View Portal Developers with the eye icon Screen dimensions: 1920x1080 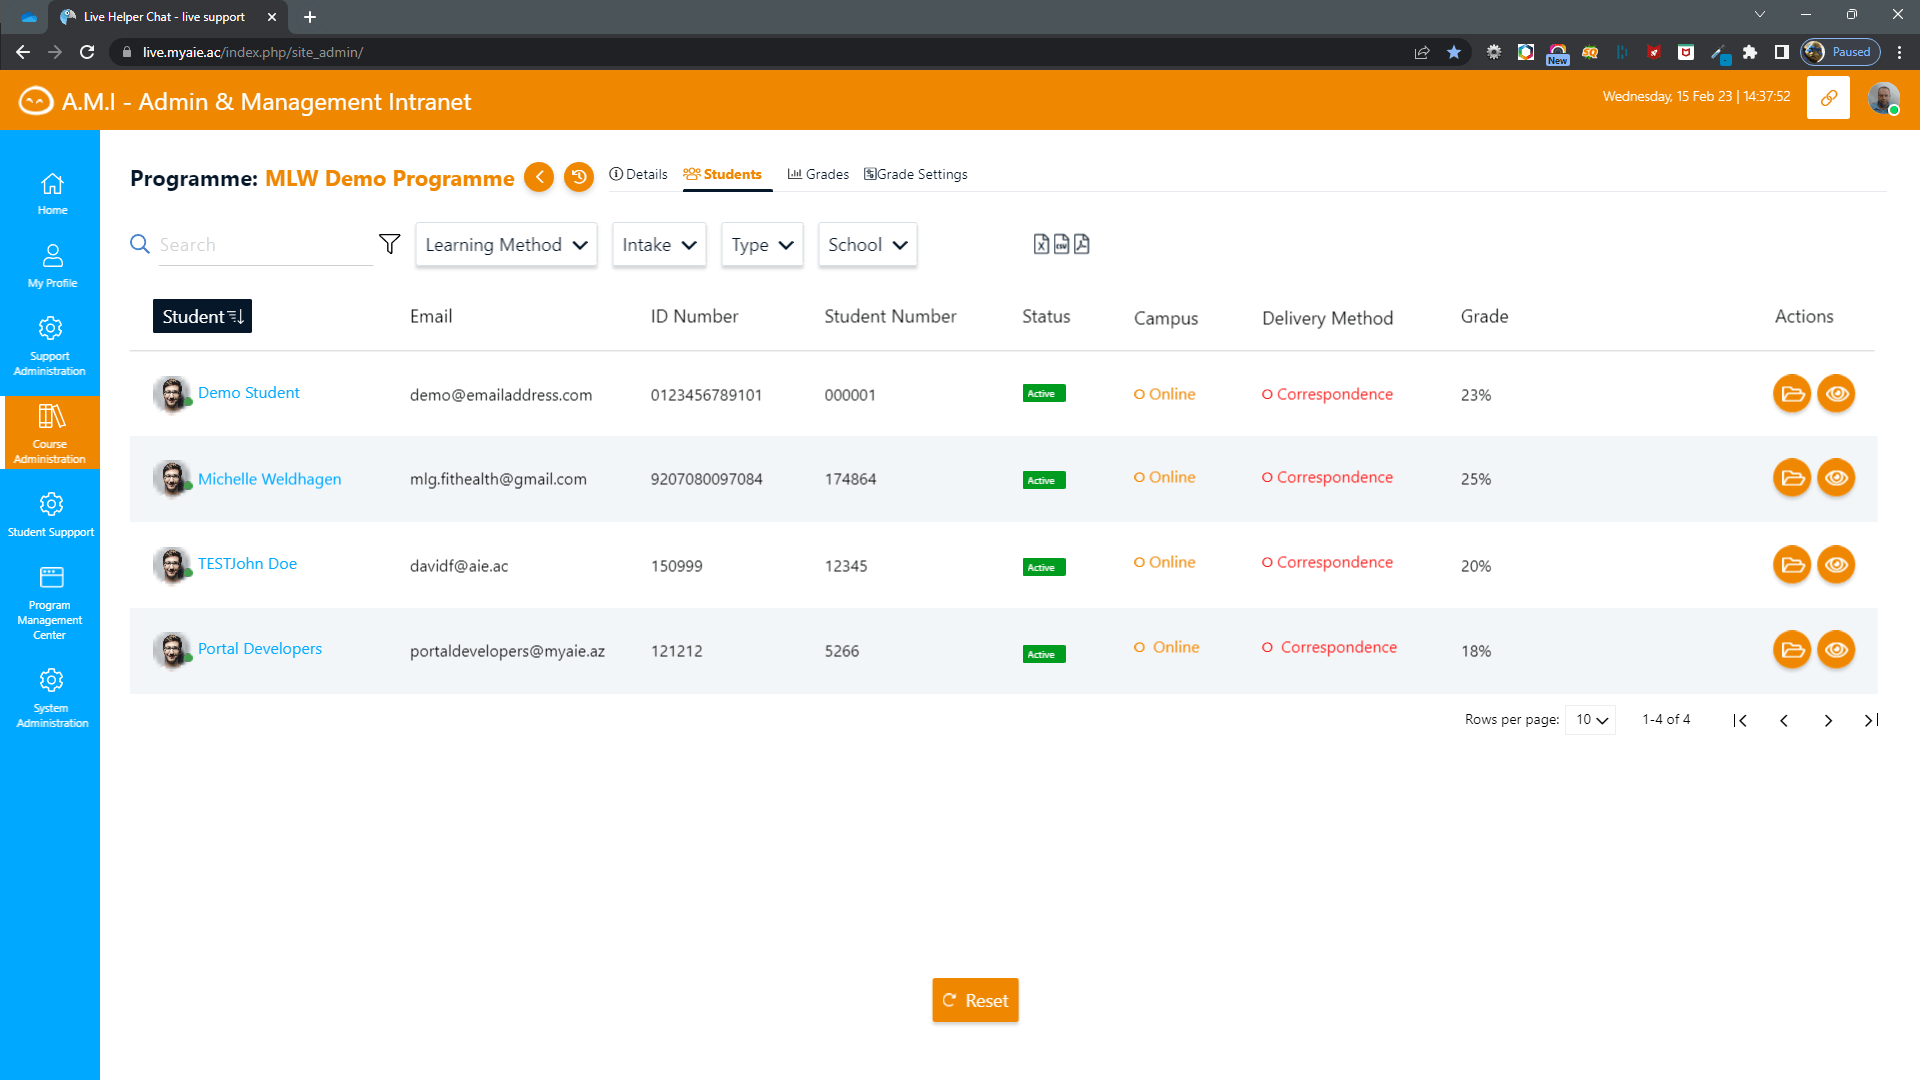[1836, 650]
